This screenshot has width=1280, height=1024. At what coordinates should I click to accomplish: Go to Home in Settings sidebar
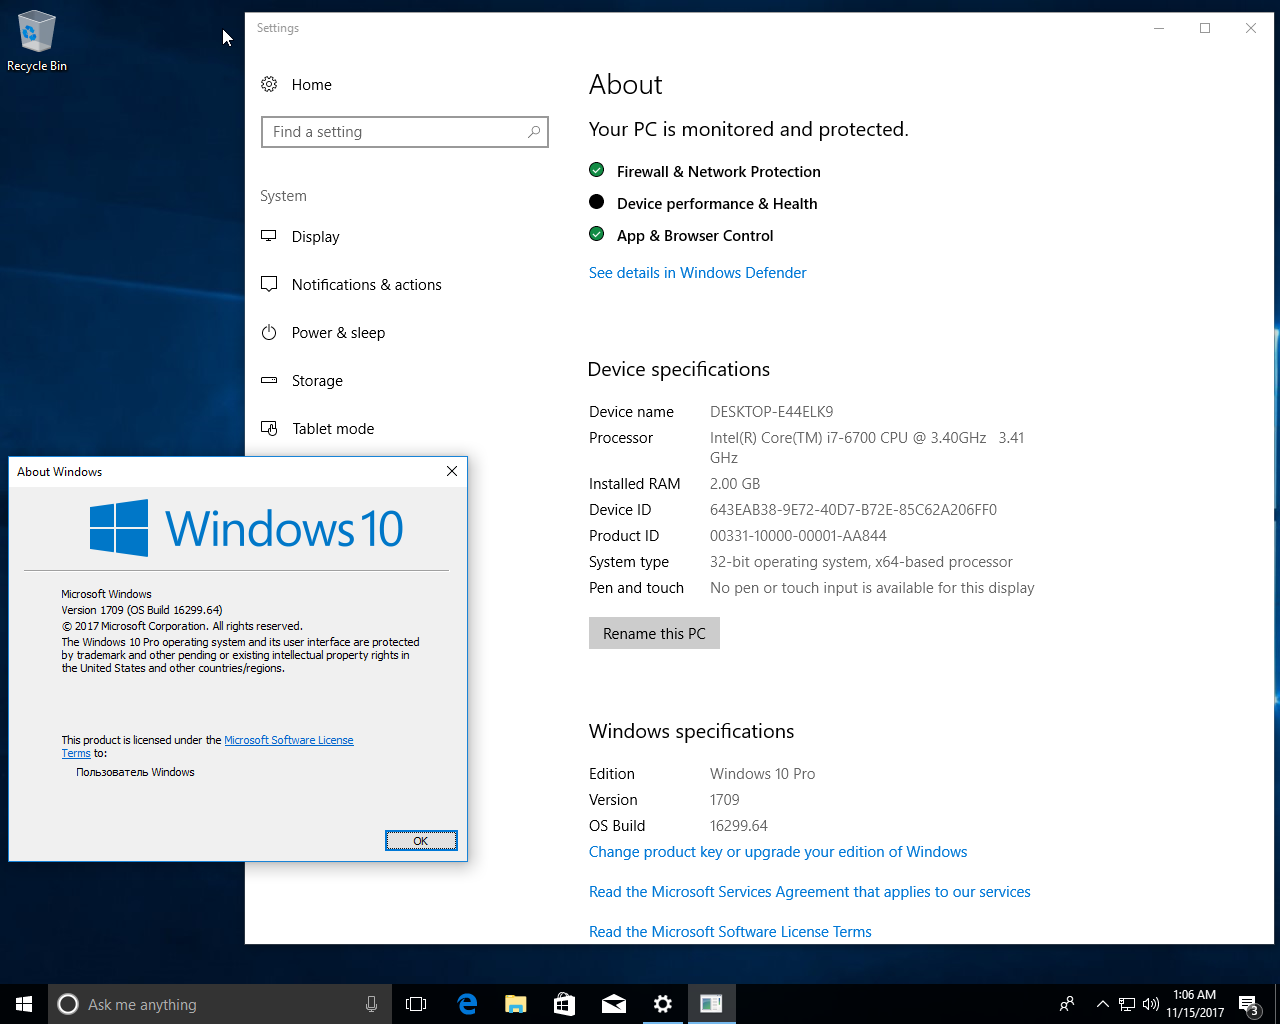tap(312, 85)
